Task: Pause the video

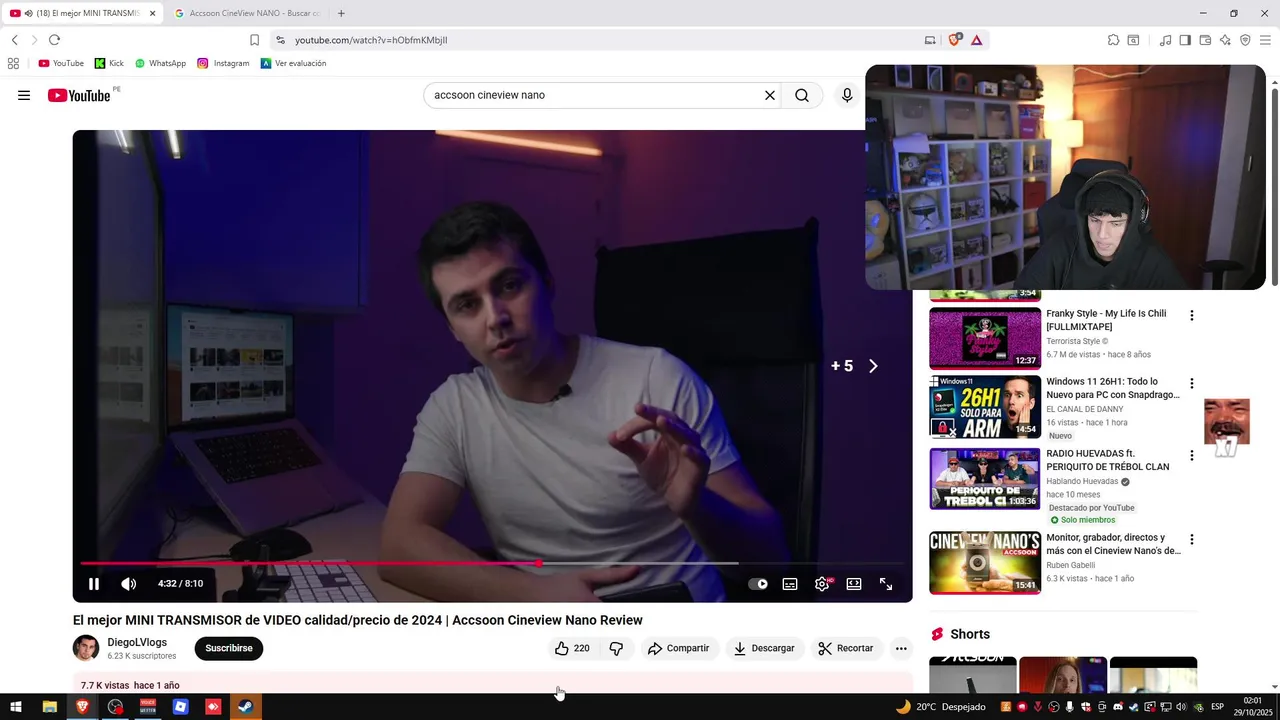Action: (94, 584)
